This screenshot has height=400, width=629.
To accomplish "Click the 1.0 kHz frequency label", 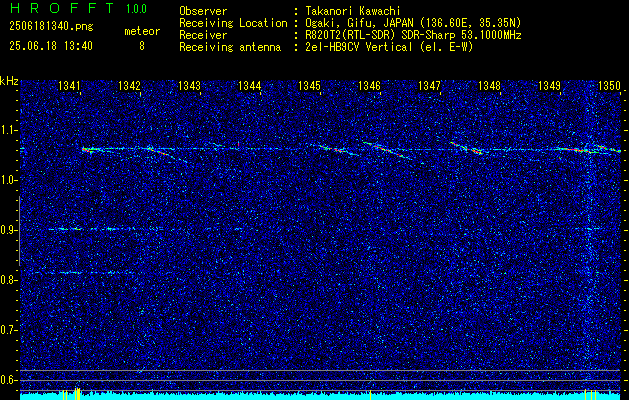I will coord(7,181).
